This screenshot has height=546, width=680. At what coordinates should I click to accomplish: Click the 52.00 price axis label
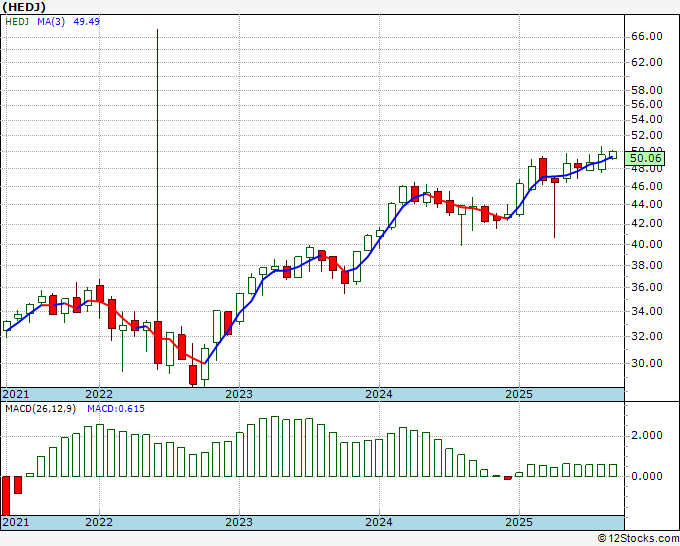(647, 135)
